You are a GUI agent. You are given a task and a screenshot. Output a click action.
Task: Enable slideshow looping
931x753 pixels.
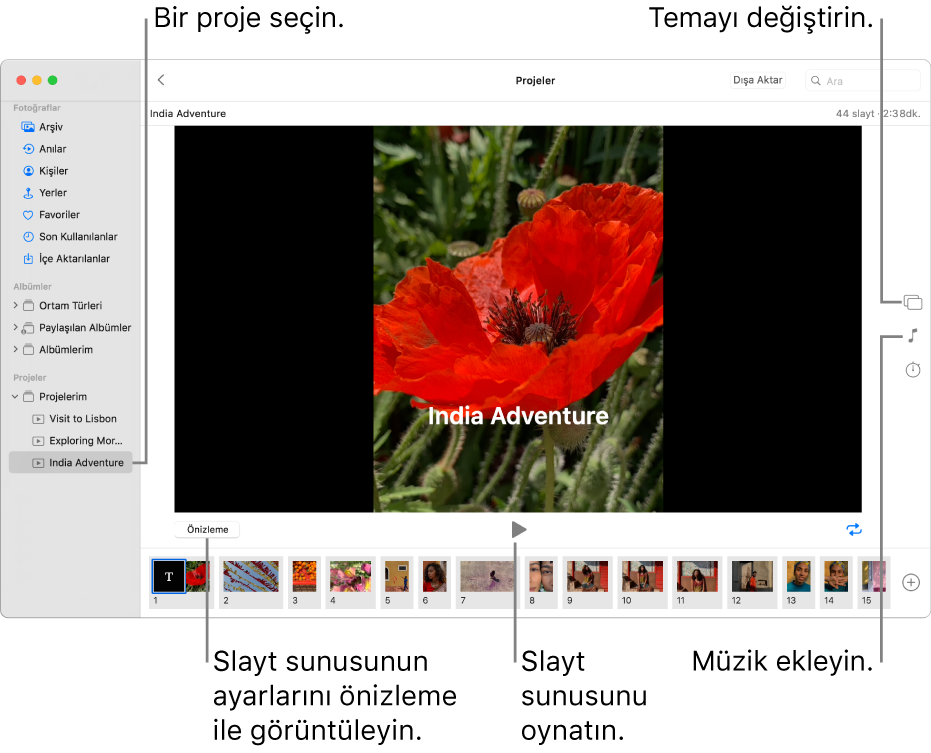pos(854,529)
